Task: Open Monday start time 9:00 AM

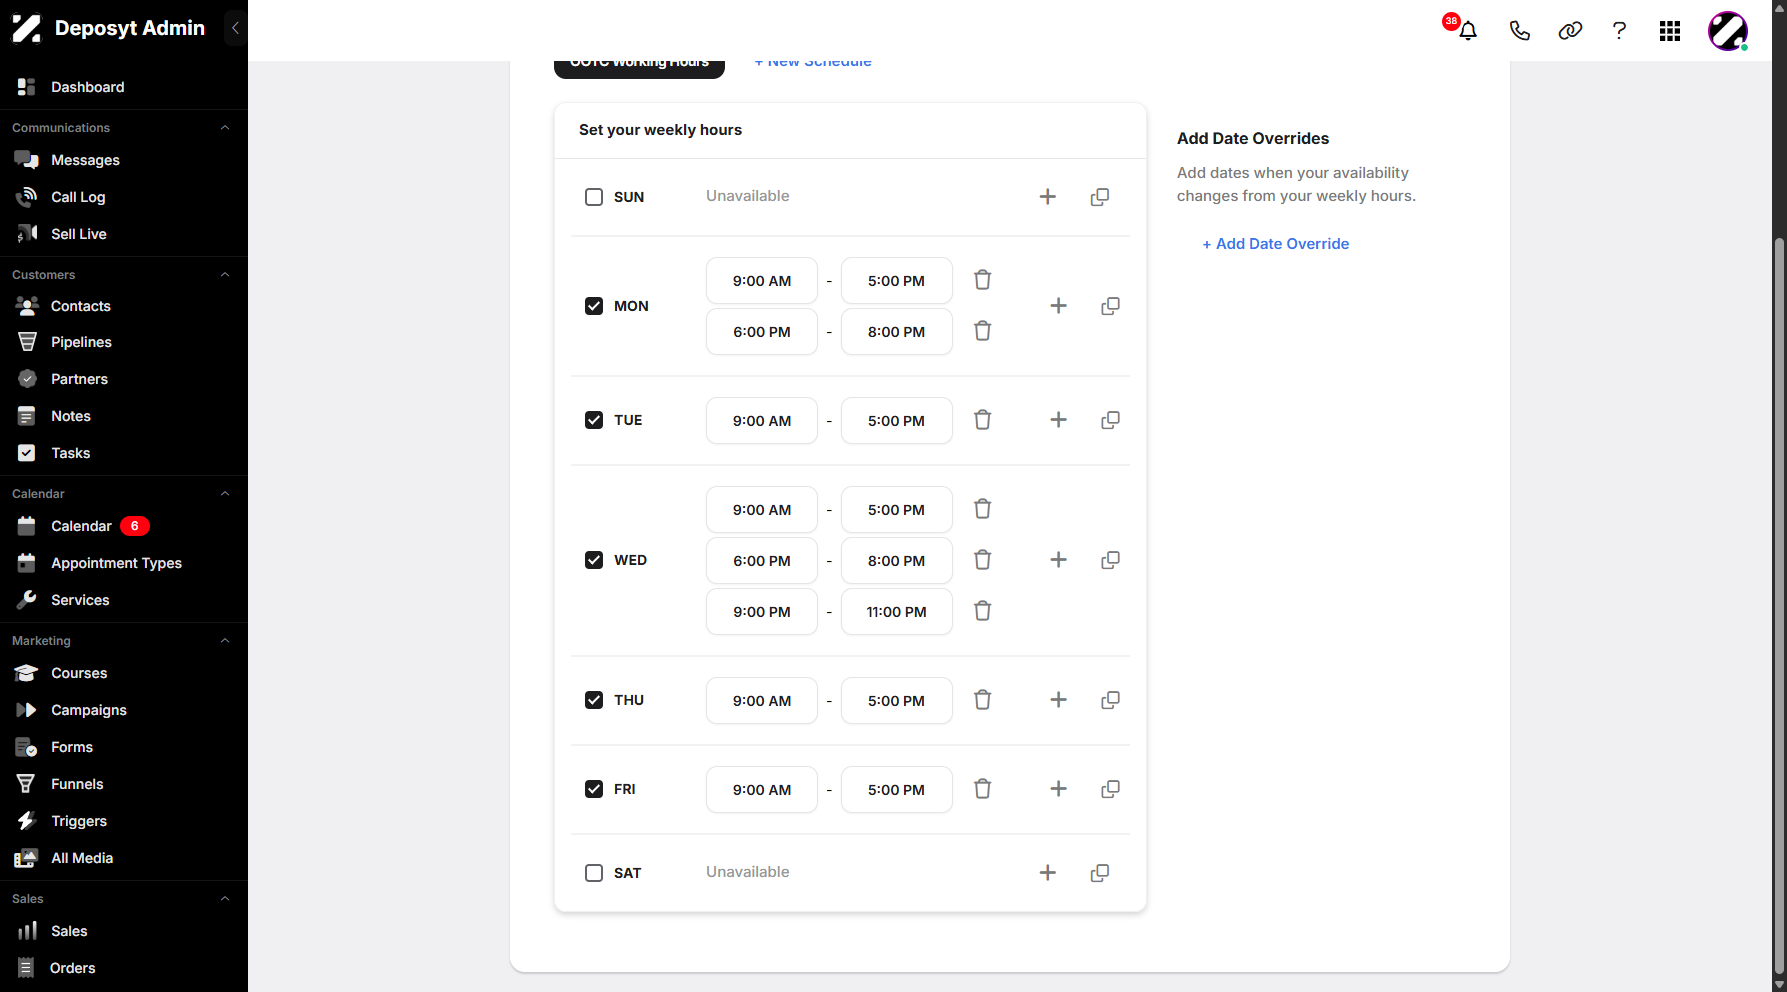Action: pos(762,281)
